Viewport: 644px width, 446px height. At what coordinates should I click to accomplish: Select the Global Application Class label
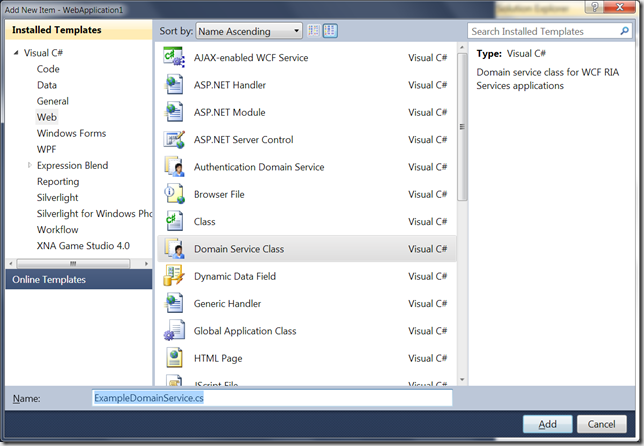pos(245,331)
